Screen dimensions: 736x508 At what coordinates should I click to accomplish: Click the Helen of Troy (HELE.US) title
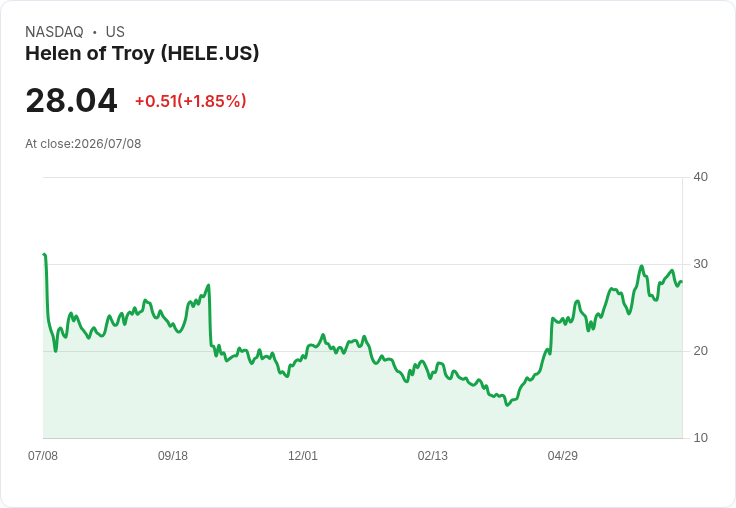tap(142, 53)
